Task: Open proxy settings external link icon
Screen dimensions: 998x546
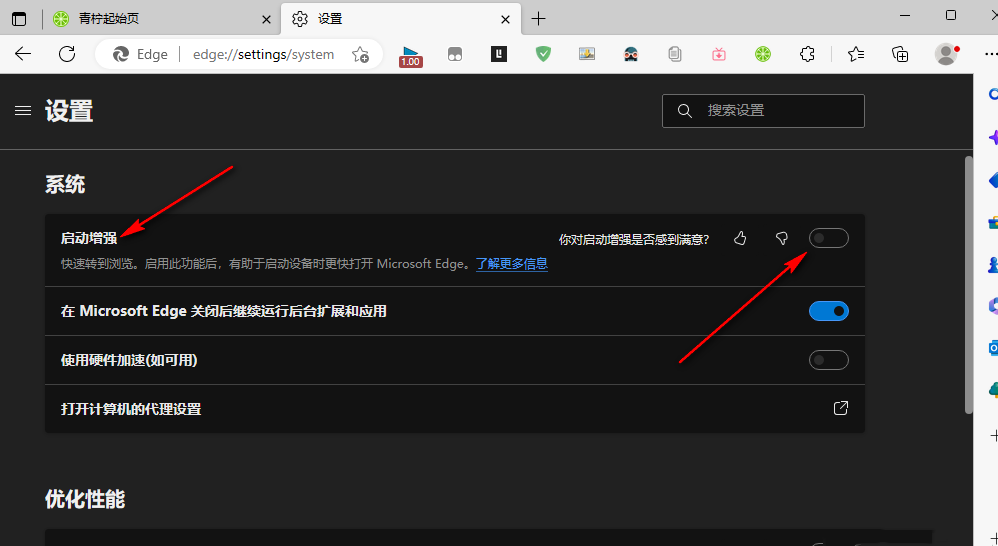Action: tap(841, 408)
